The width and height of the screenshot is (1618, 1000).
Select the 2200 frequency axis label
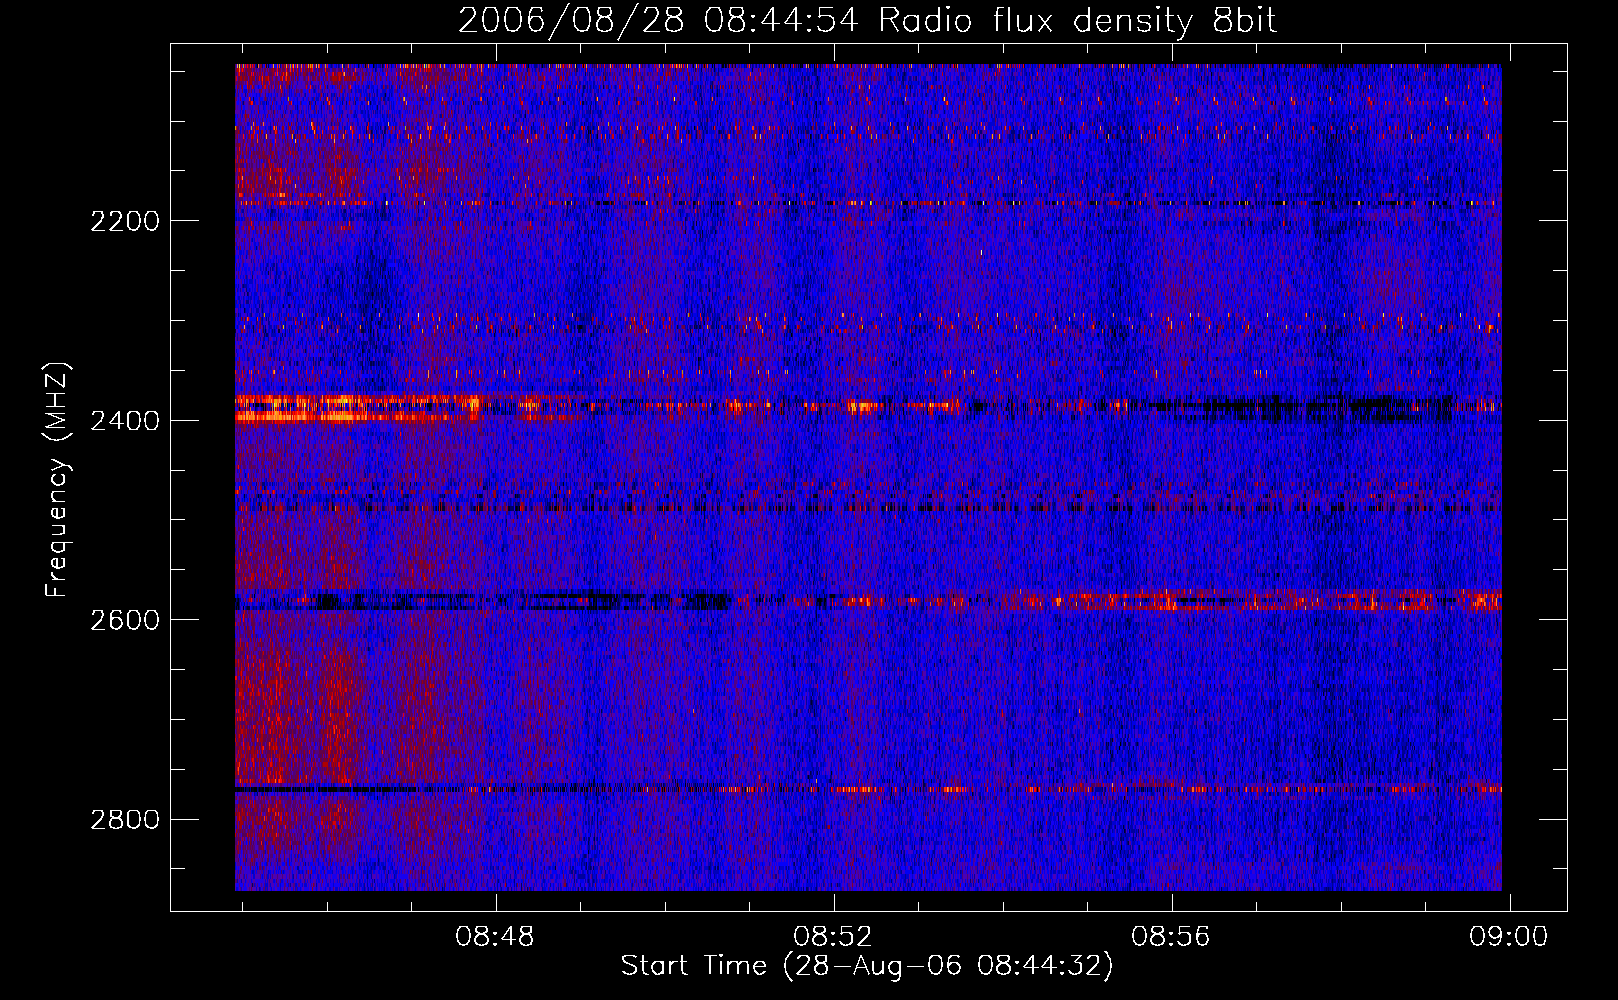pos(125,221)
